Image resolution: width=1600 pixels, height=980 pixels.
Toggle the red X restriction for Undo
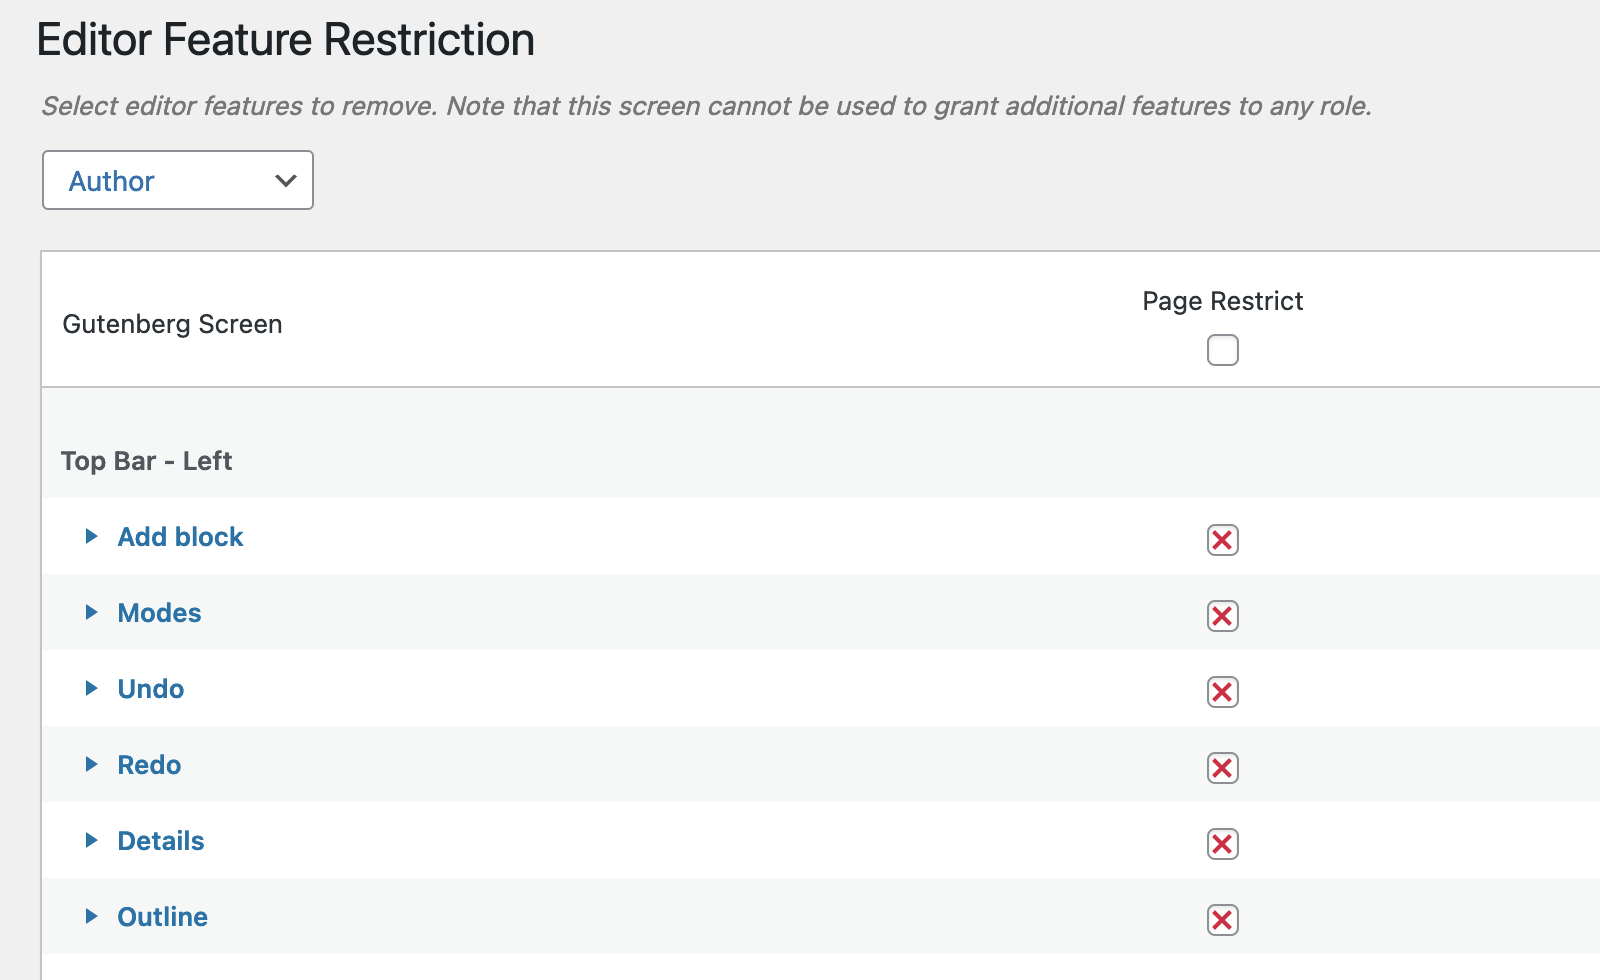click(1222, 692)
